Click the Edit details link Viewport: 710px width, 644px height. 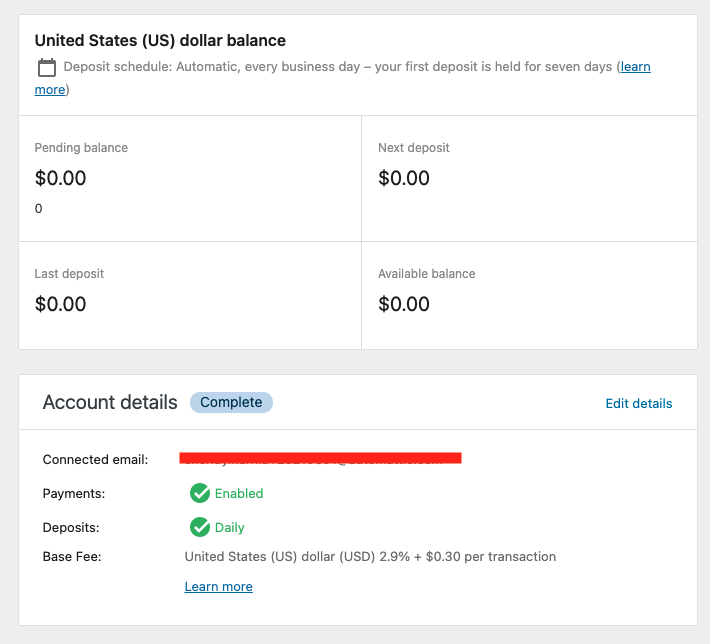638,404
